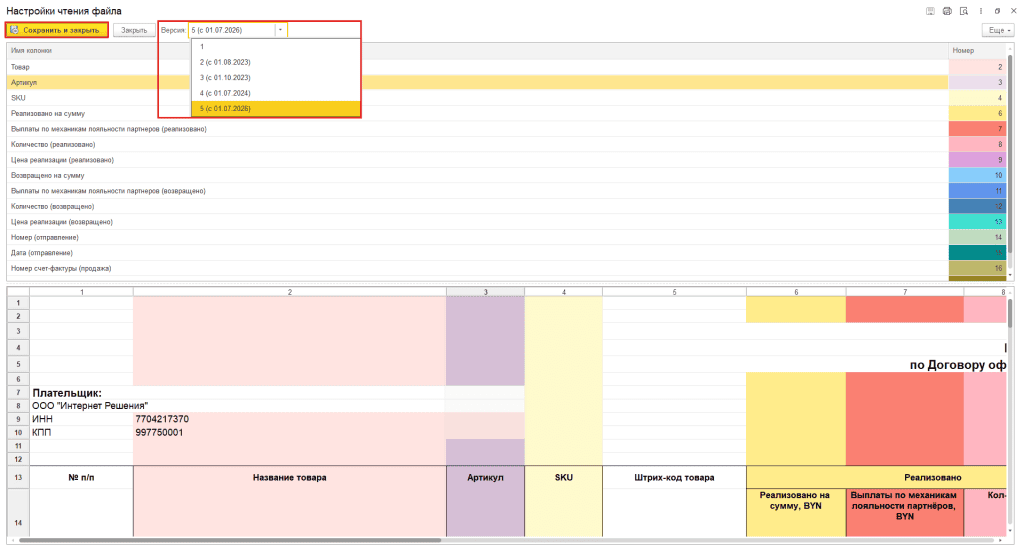Click the purple Артикул spreadsheet header cell

pos(485,477)
